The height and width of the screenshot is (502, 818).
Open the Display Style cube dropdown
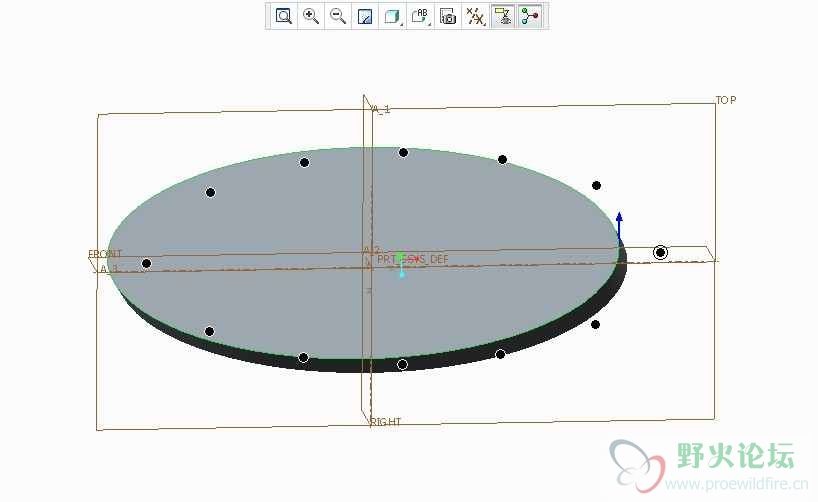pos(392,16)
